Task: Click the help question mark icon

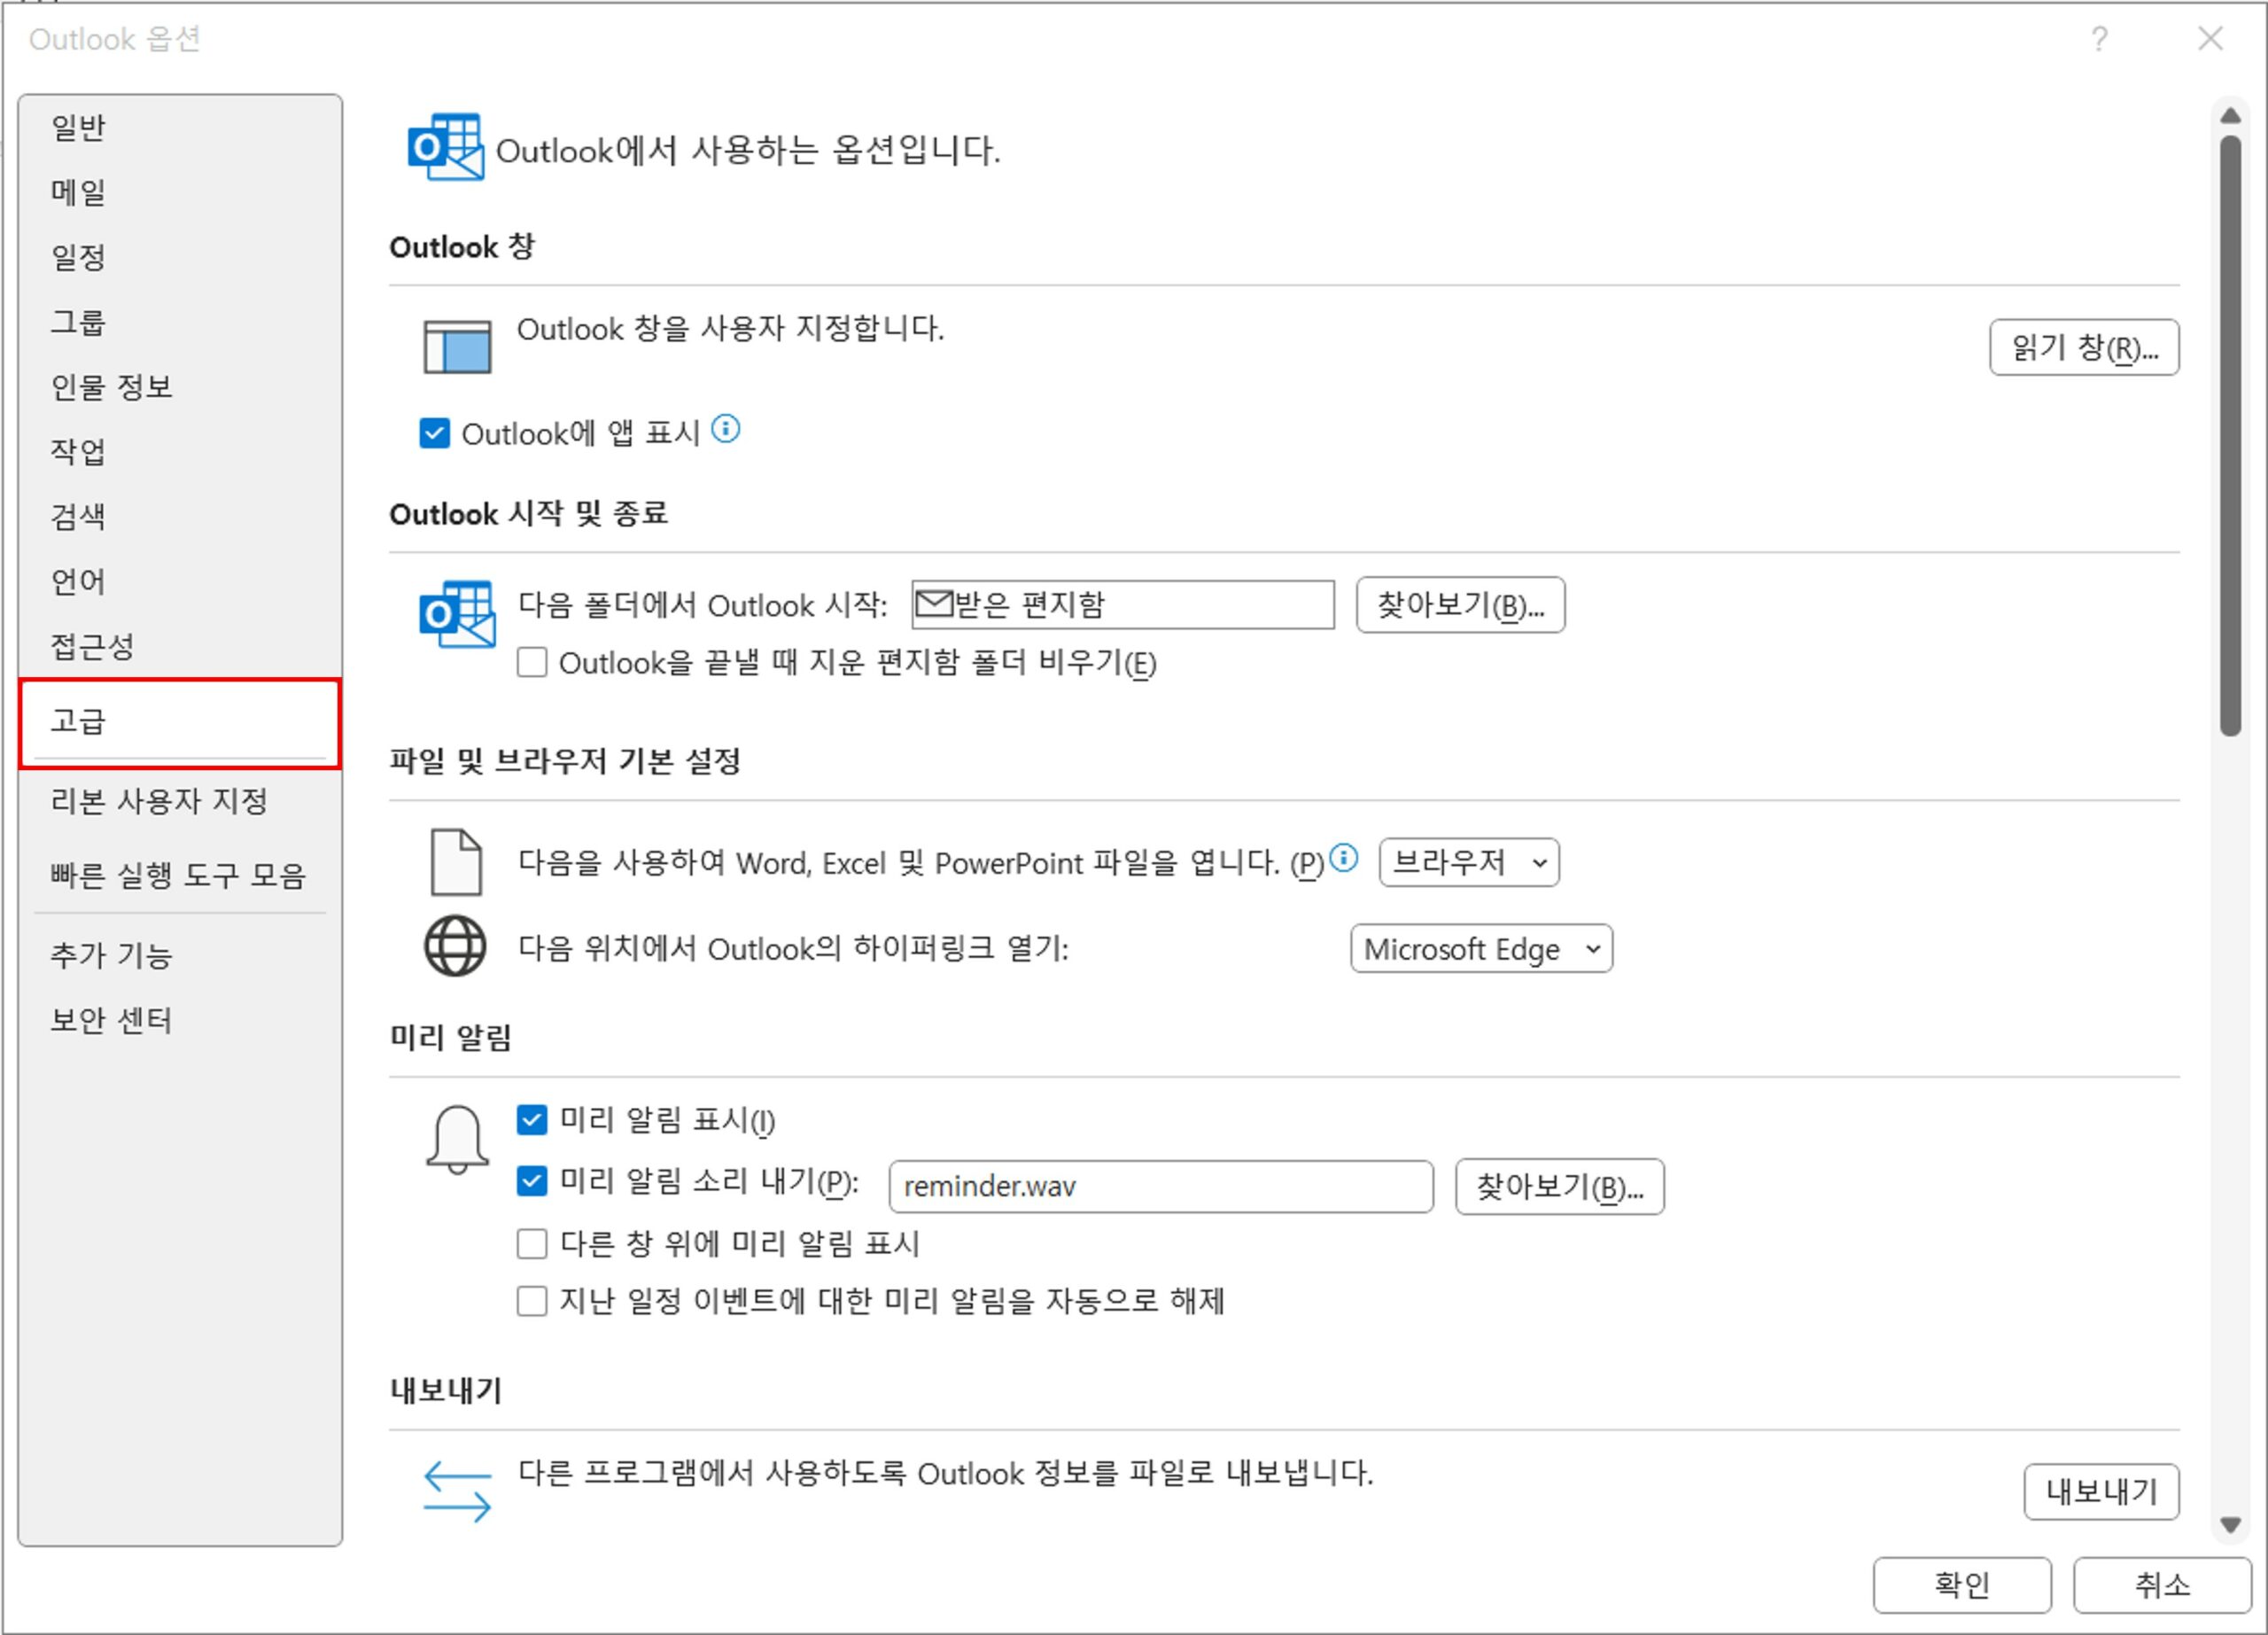Action: coord(2099,39)
